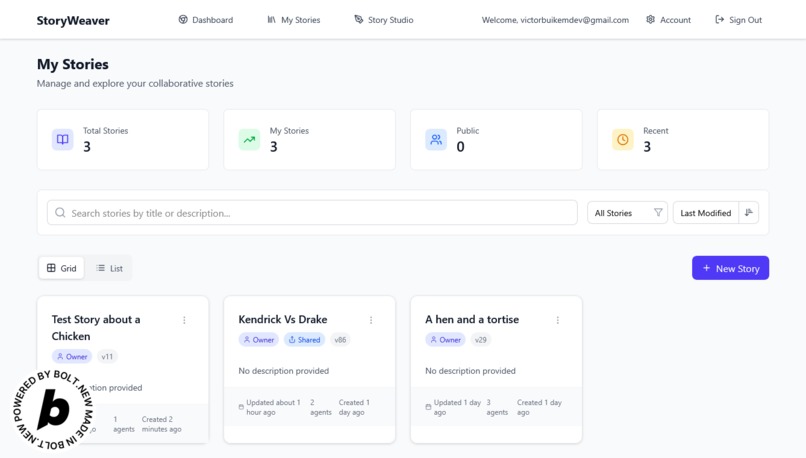Click the List view icon
Image resolution: width=806 pixels, height=458 pixels.
pyautogui.click(x=100, y=268)
